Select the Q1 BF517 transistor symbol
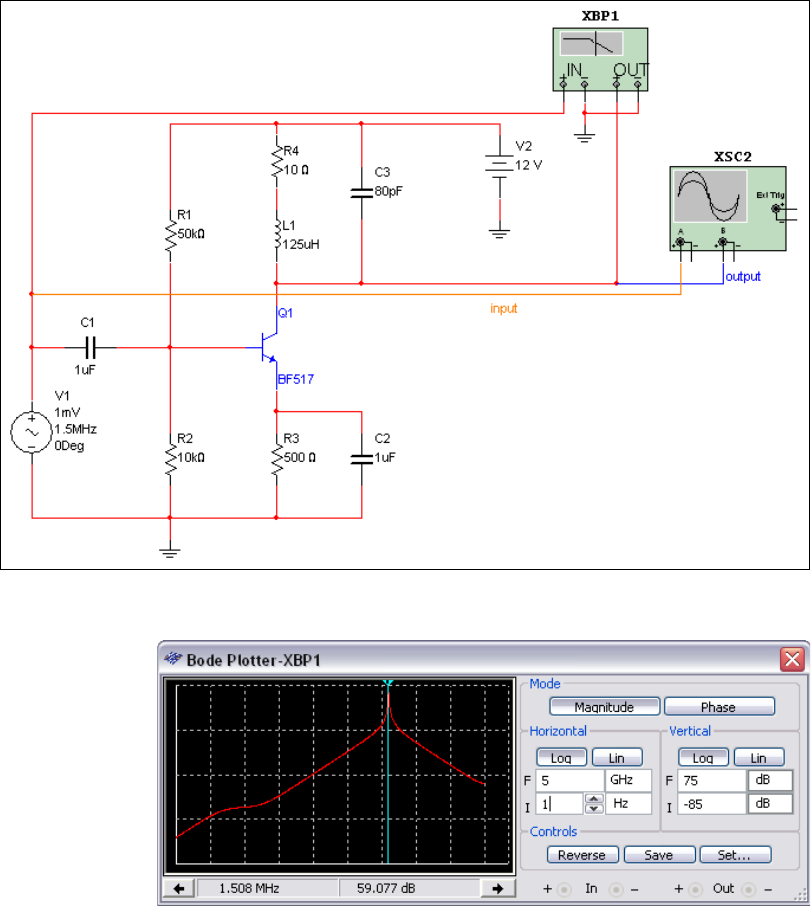This screenshot has width=811, height=906. click(x=266, y=347)
